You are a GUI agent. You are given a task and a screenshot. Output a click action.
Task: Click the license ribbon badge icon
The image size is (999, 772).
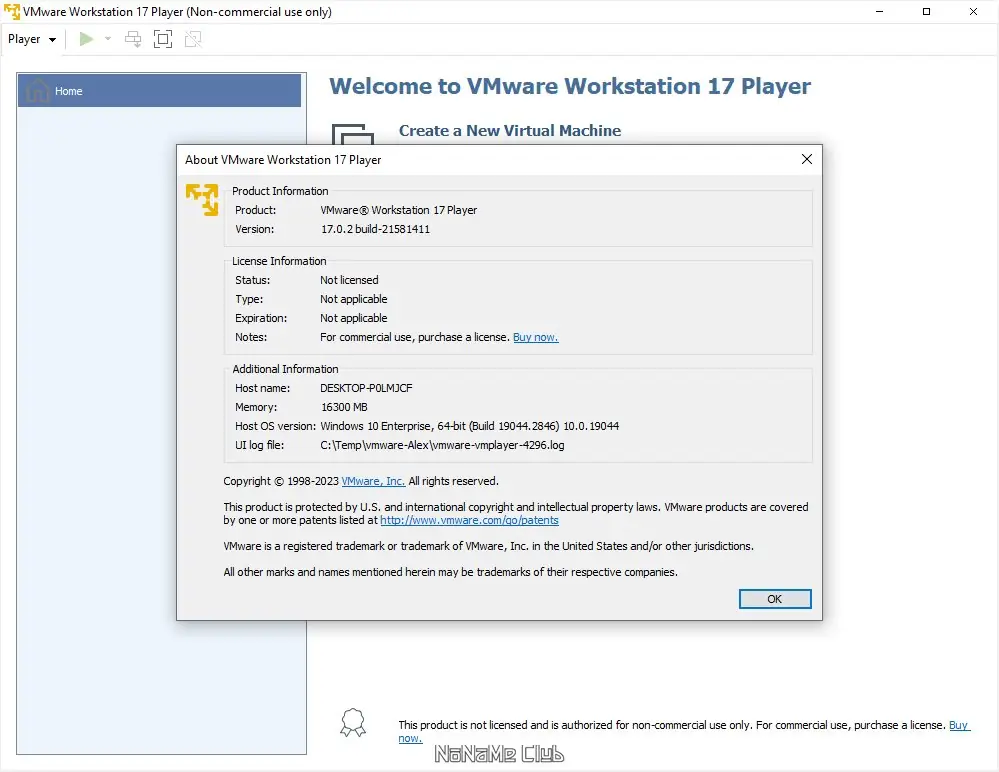[353, 723]
